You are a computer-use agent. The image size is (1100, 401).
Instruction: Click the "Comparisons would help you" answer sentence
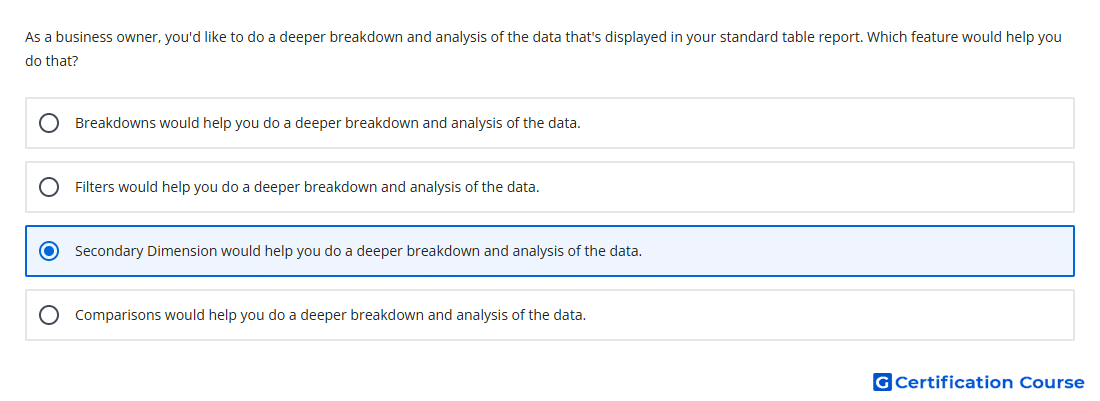point(330,315)
